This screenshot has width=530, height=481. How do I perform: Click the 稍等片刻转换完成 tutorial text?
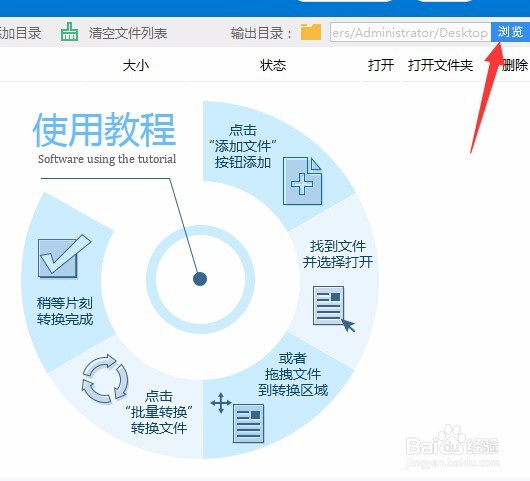(65, 311)
